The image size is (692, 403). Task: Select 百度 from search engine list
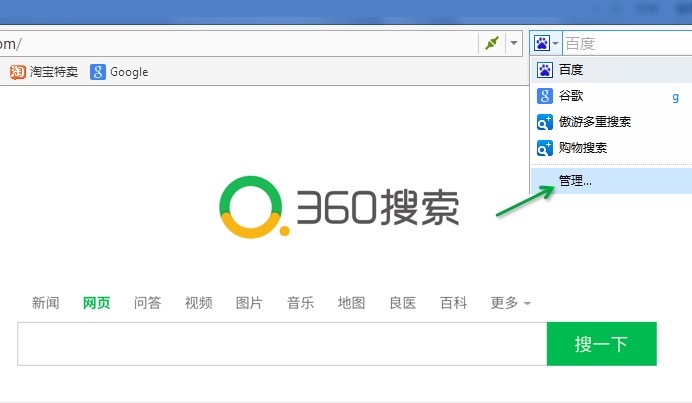611,70
